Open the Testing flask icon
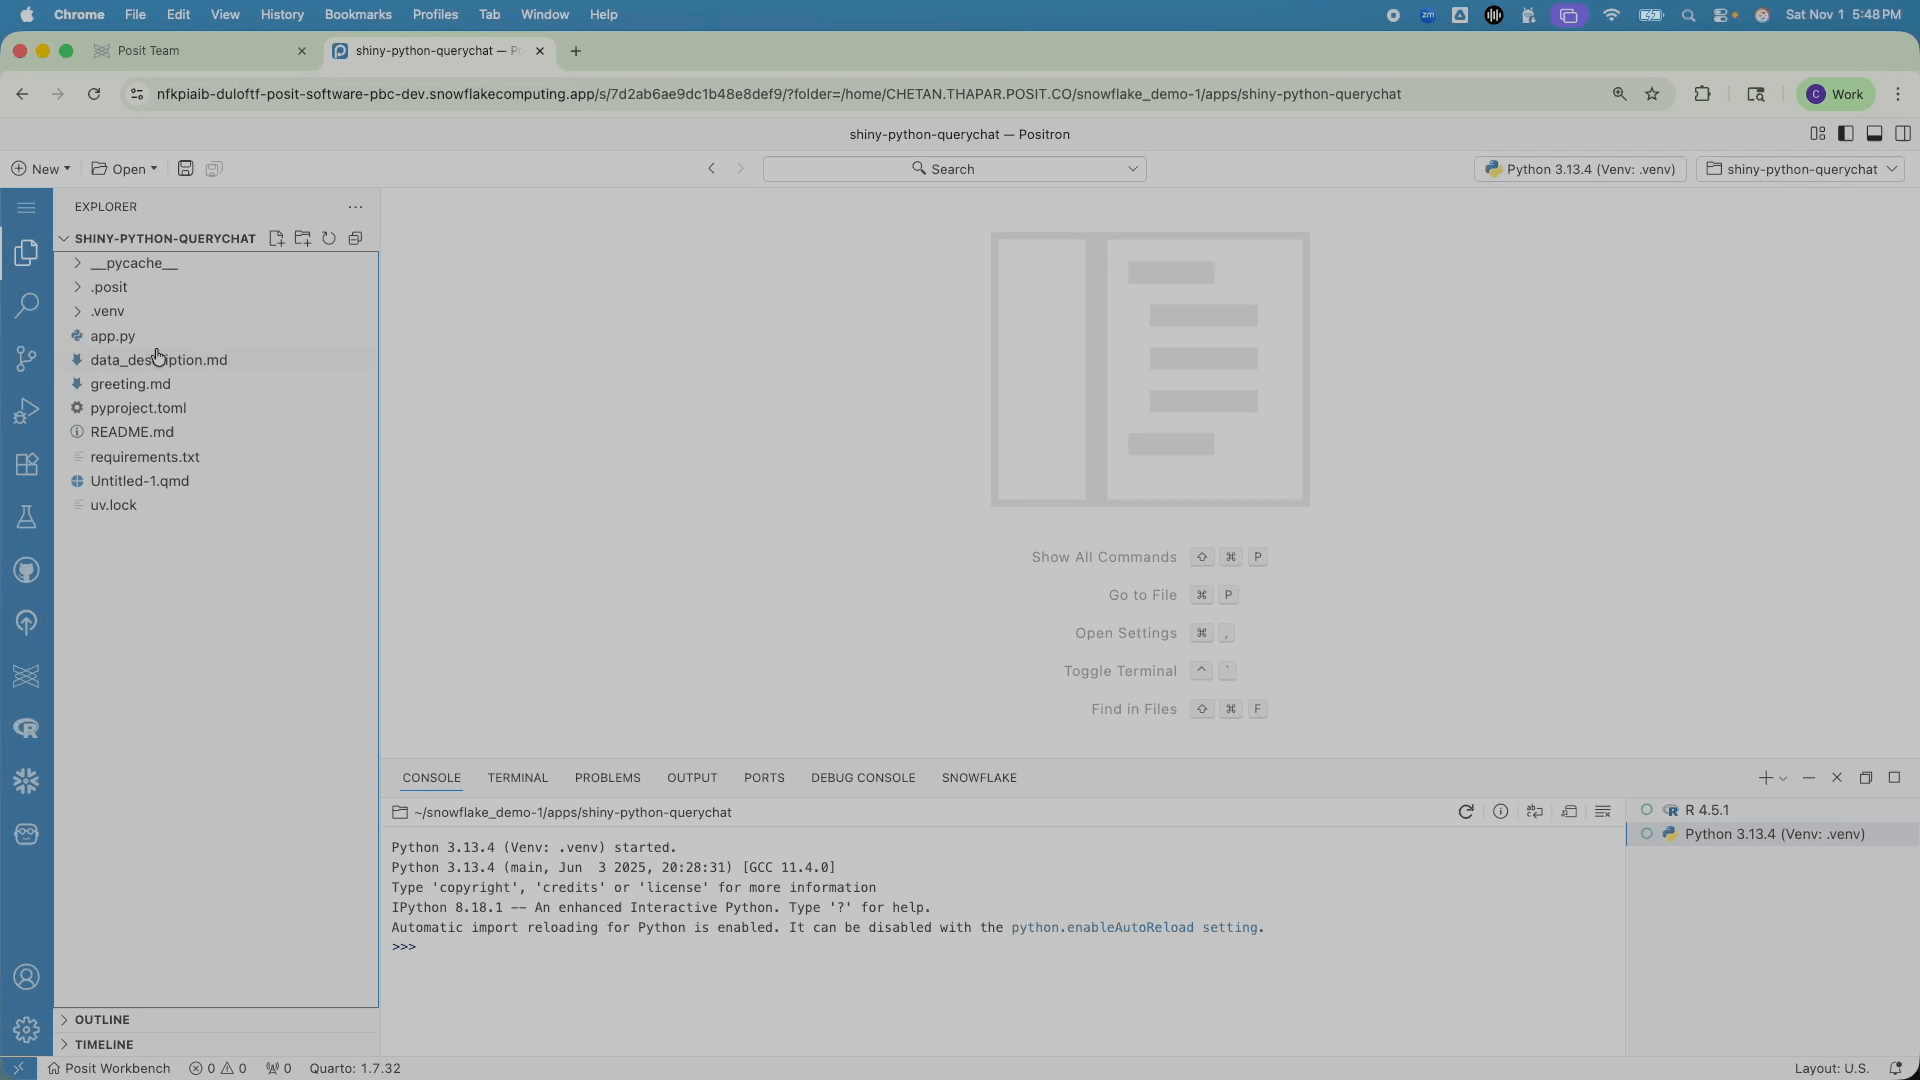 pyautogui.click(x=27, y=517)
